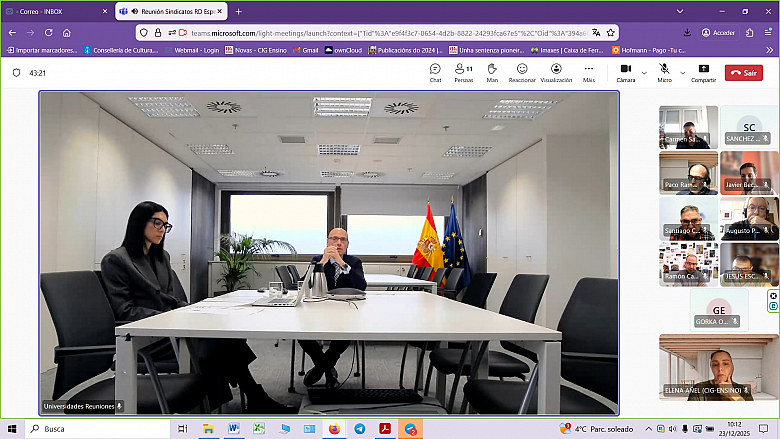Select the GE Gorka participant tile
The image size is (780, 439).
[x=718, y=310]
